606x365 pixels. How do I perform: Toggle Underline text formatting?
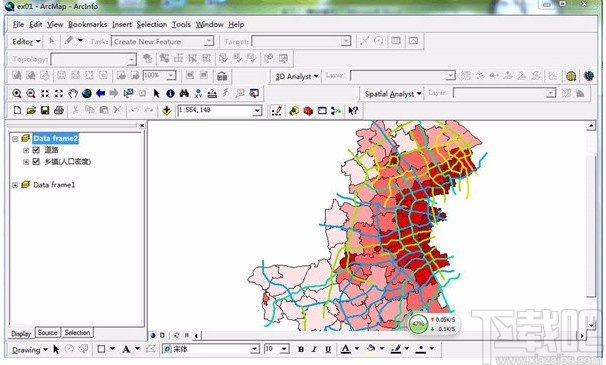click(328, 349)
